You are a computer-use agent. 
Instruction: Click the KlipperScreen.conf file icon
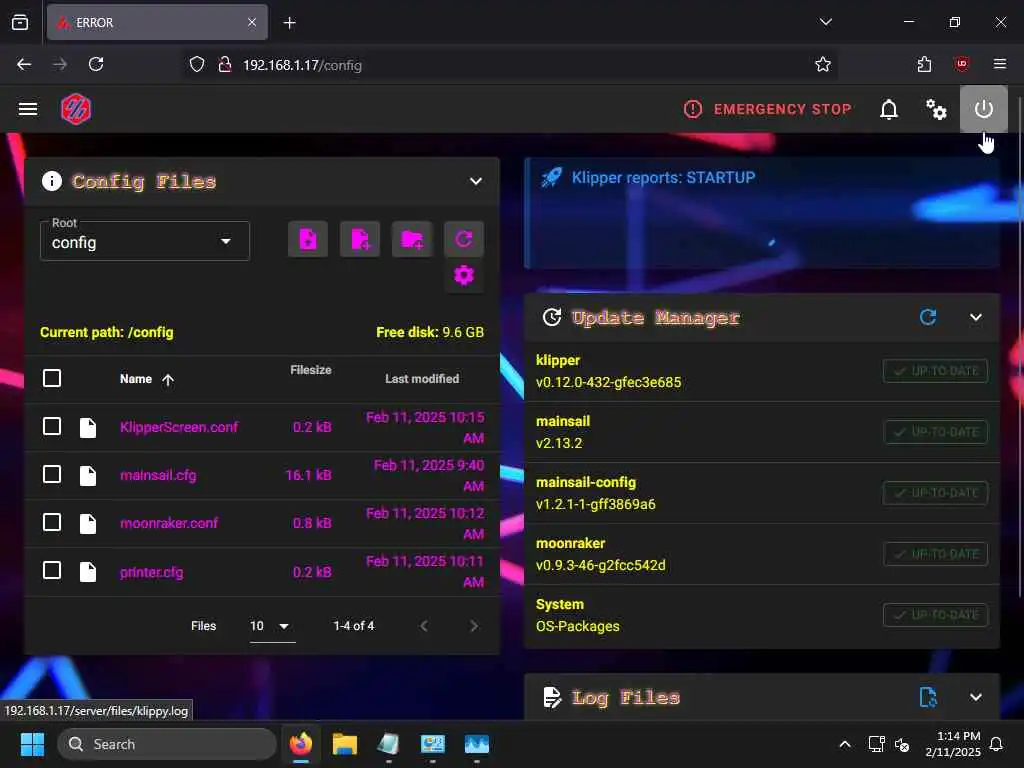(x=88, y=427)
